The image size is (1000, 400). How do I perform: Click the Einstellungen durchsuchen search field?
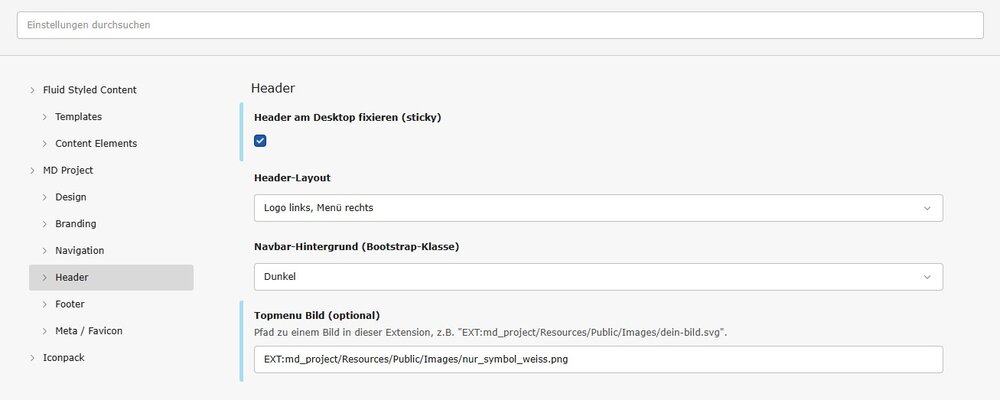(500, 25)
